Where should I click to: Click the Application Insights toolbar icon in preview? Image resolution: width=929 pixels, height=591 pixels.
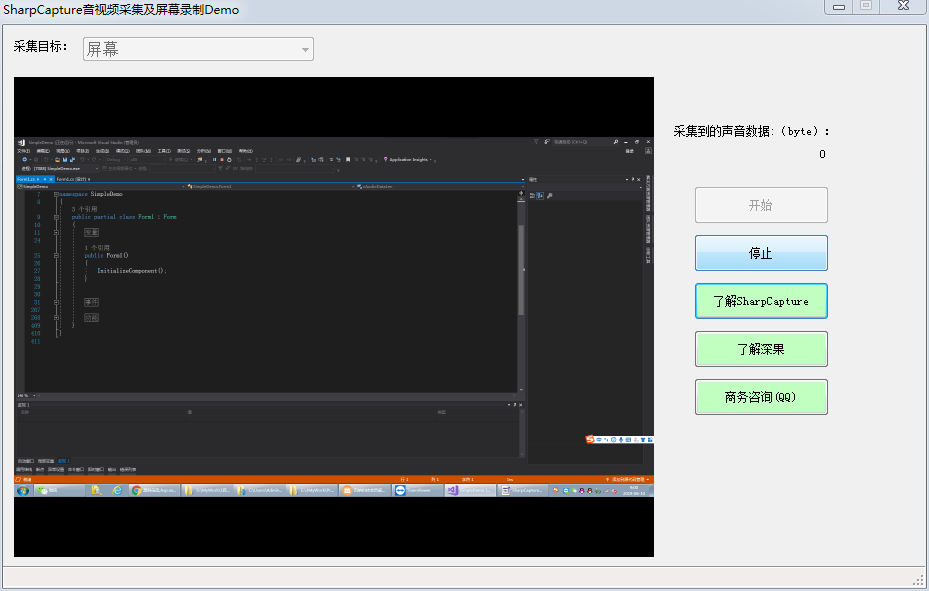pos(386,159)
